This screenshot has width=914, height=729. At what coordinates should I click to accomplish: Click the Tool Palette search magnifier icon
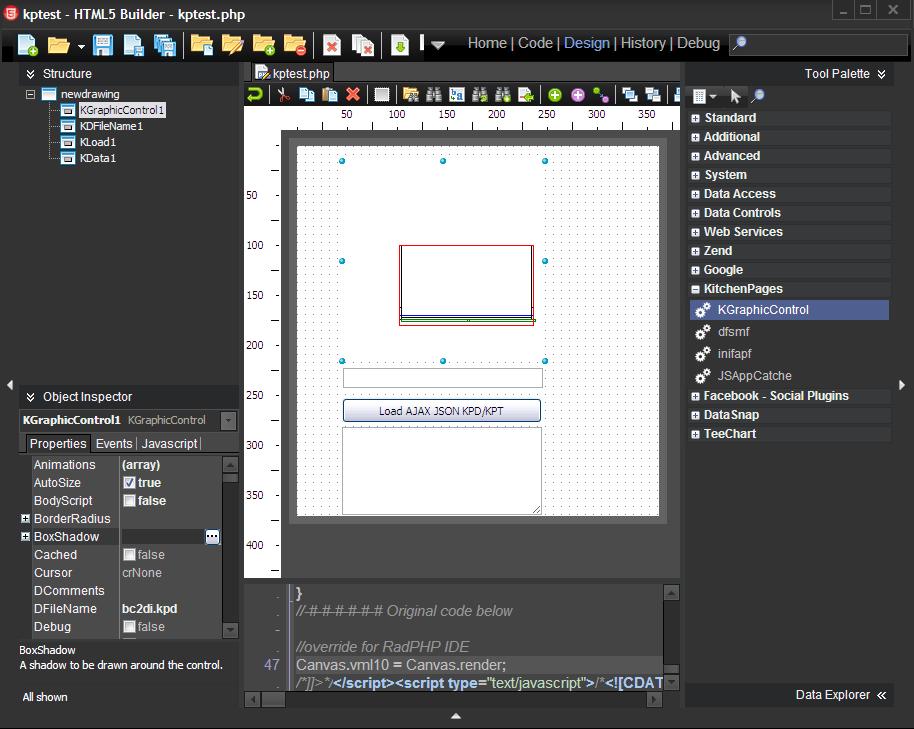[x=758, y=96]
